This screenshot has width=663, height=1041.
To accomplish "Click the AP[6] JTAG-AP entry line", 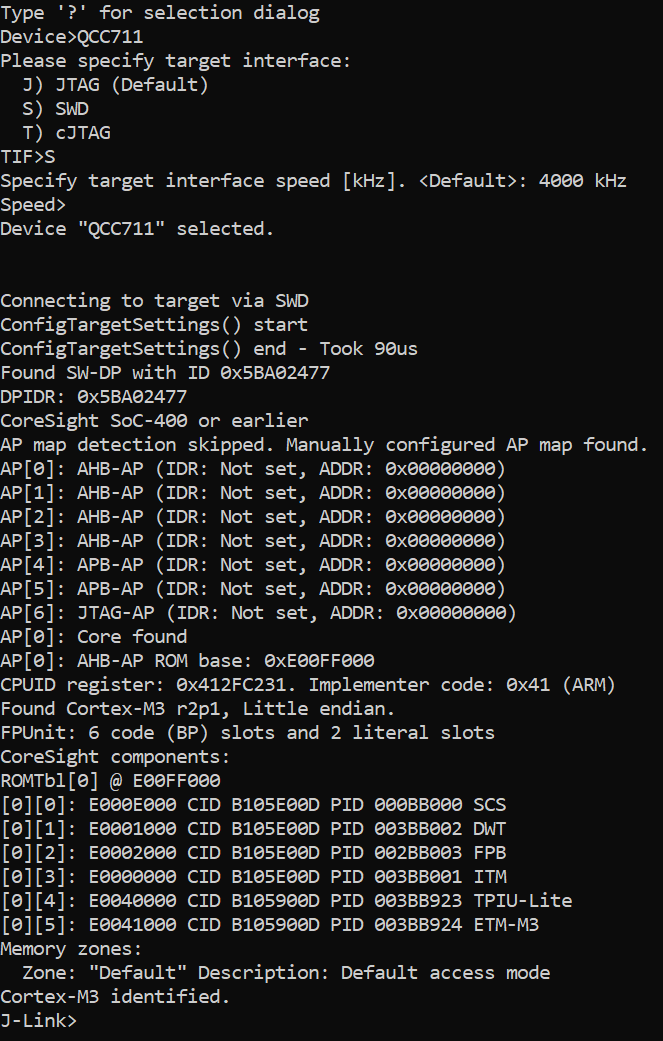I will 258,613.
